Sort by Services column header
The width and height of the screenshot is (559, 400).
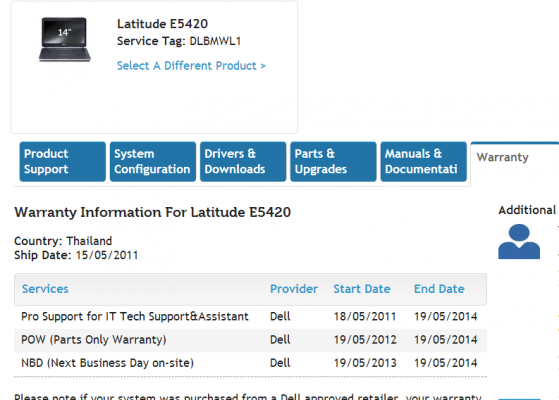[x=45, y=289]
